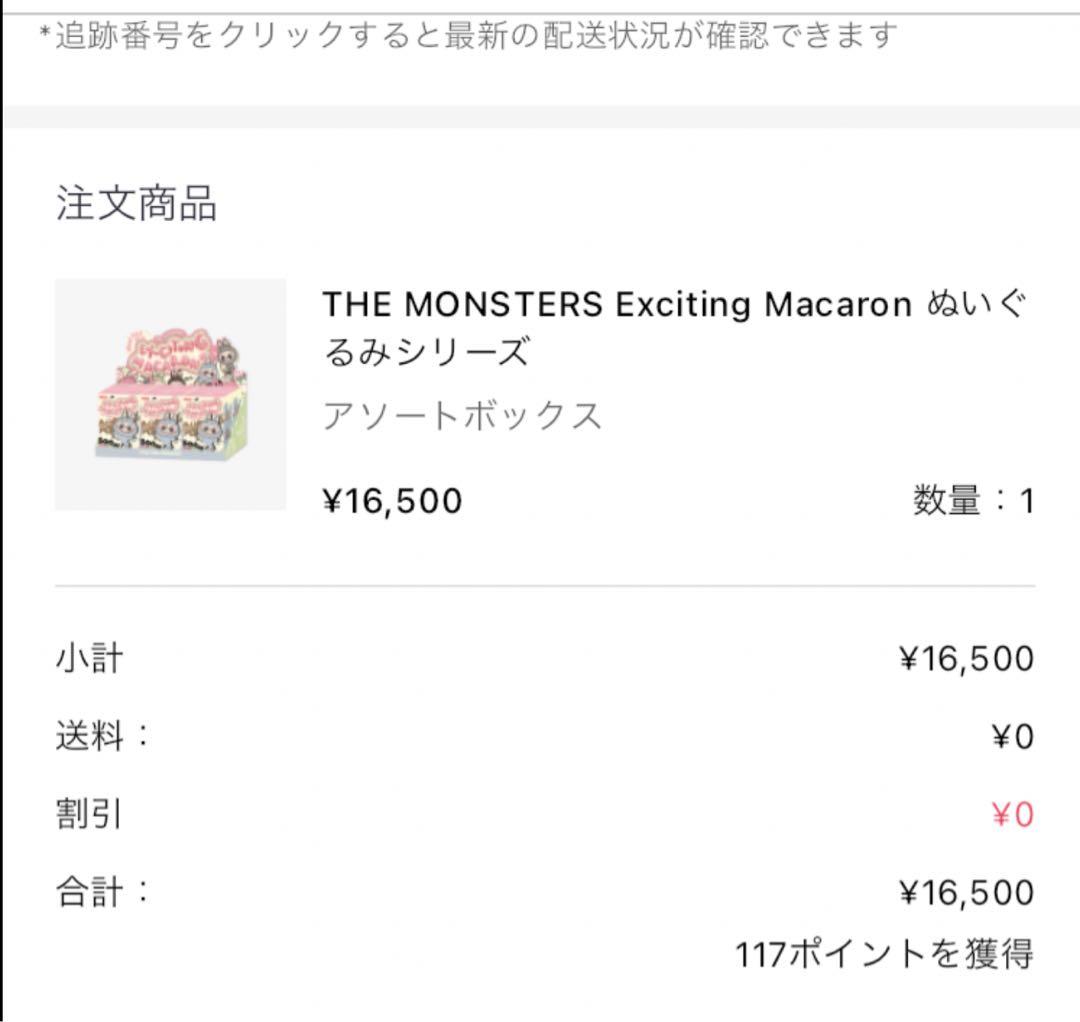The height and width of the screenshot is (1022, 1080).
Task: Click the shipping fee ¥0 value
Action: coord(1012,737)
